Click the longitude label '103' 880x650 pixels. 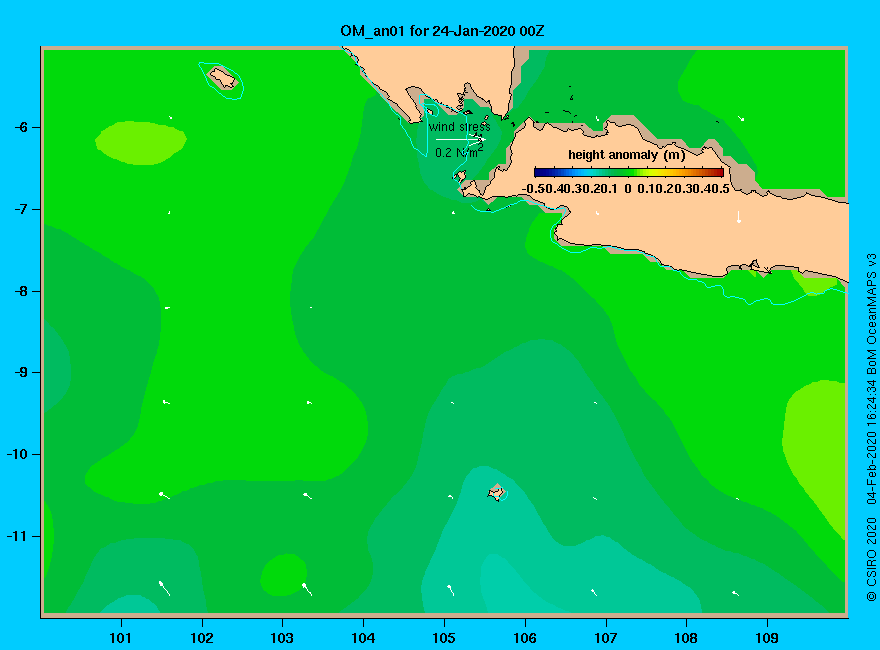click(282, 638)
